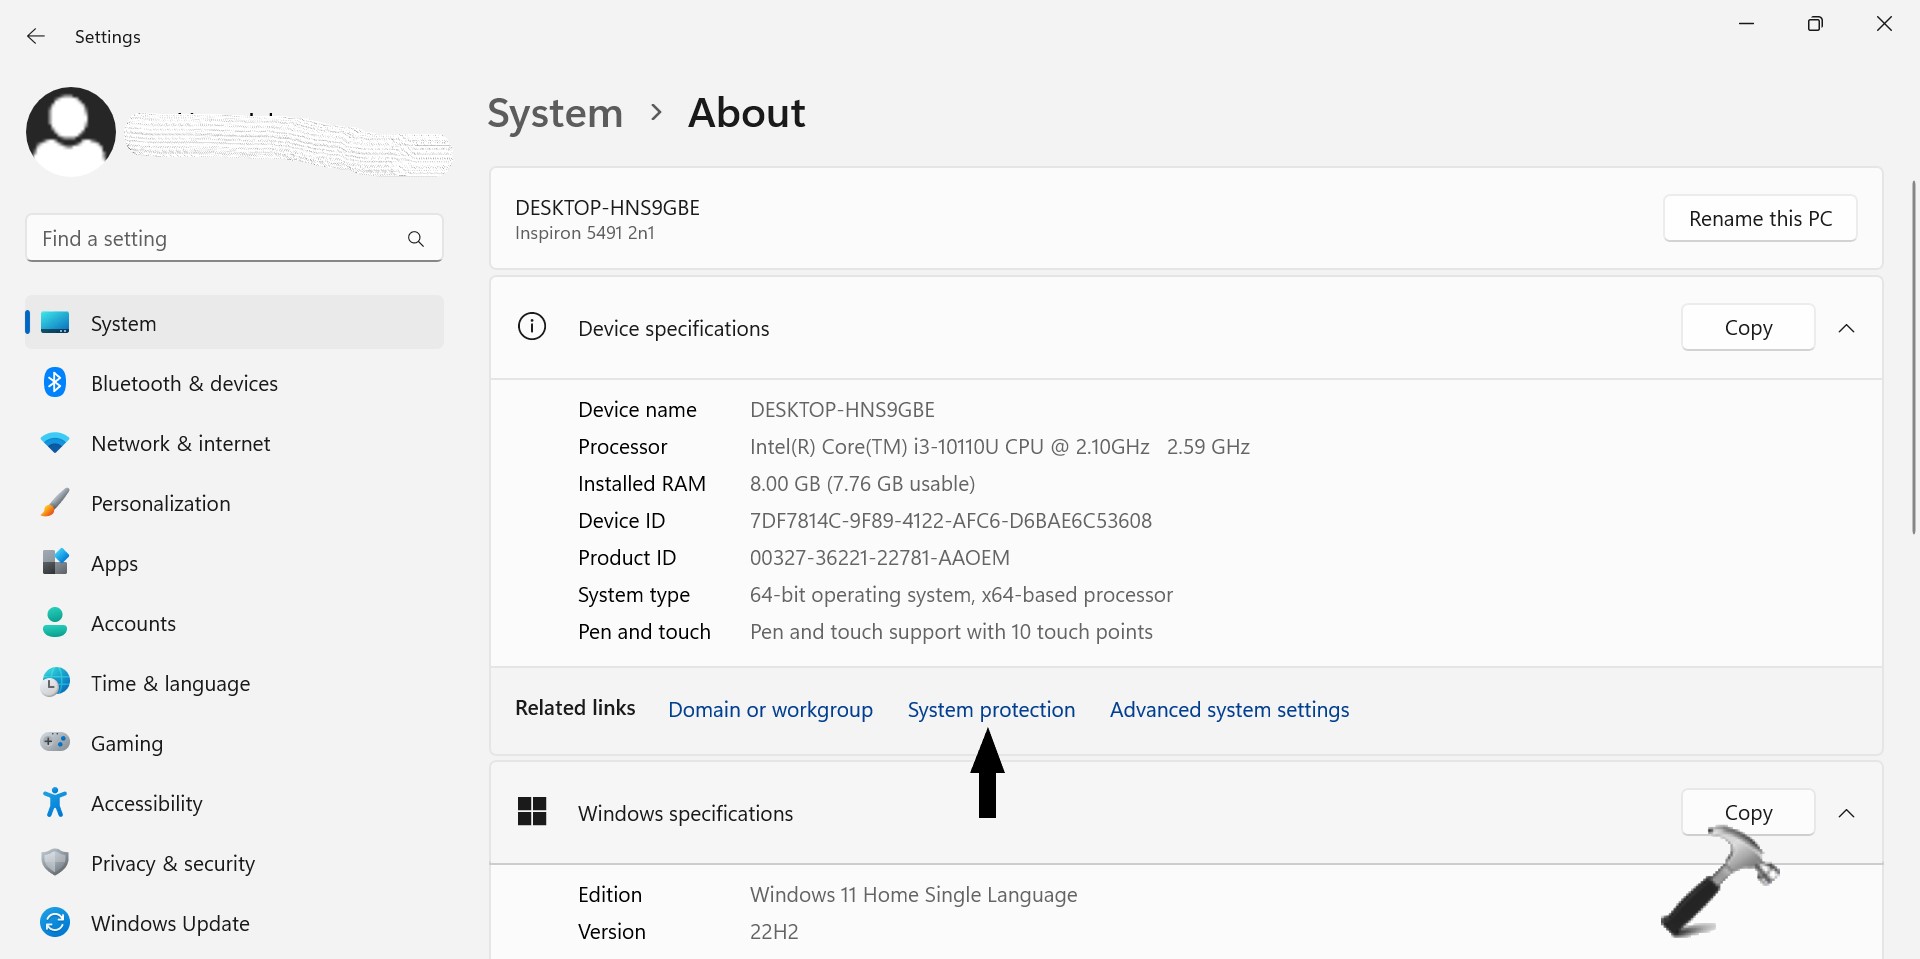Image resolution: width=1920 pixels, height=959 pixels.
Task: Open the System protection link
Action: [x=991, y=710]
